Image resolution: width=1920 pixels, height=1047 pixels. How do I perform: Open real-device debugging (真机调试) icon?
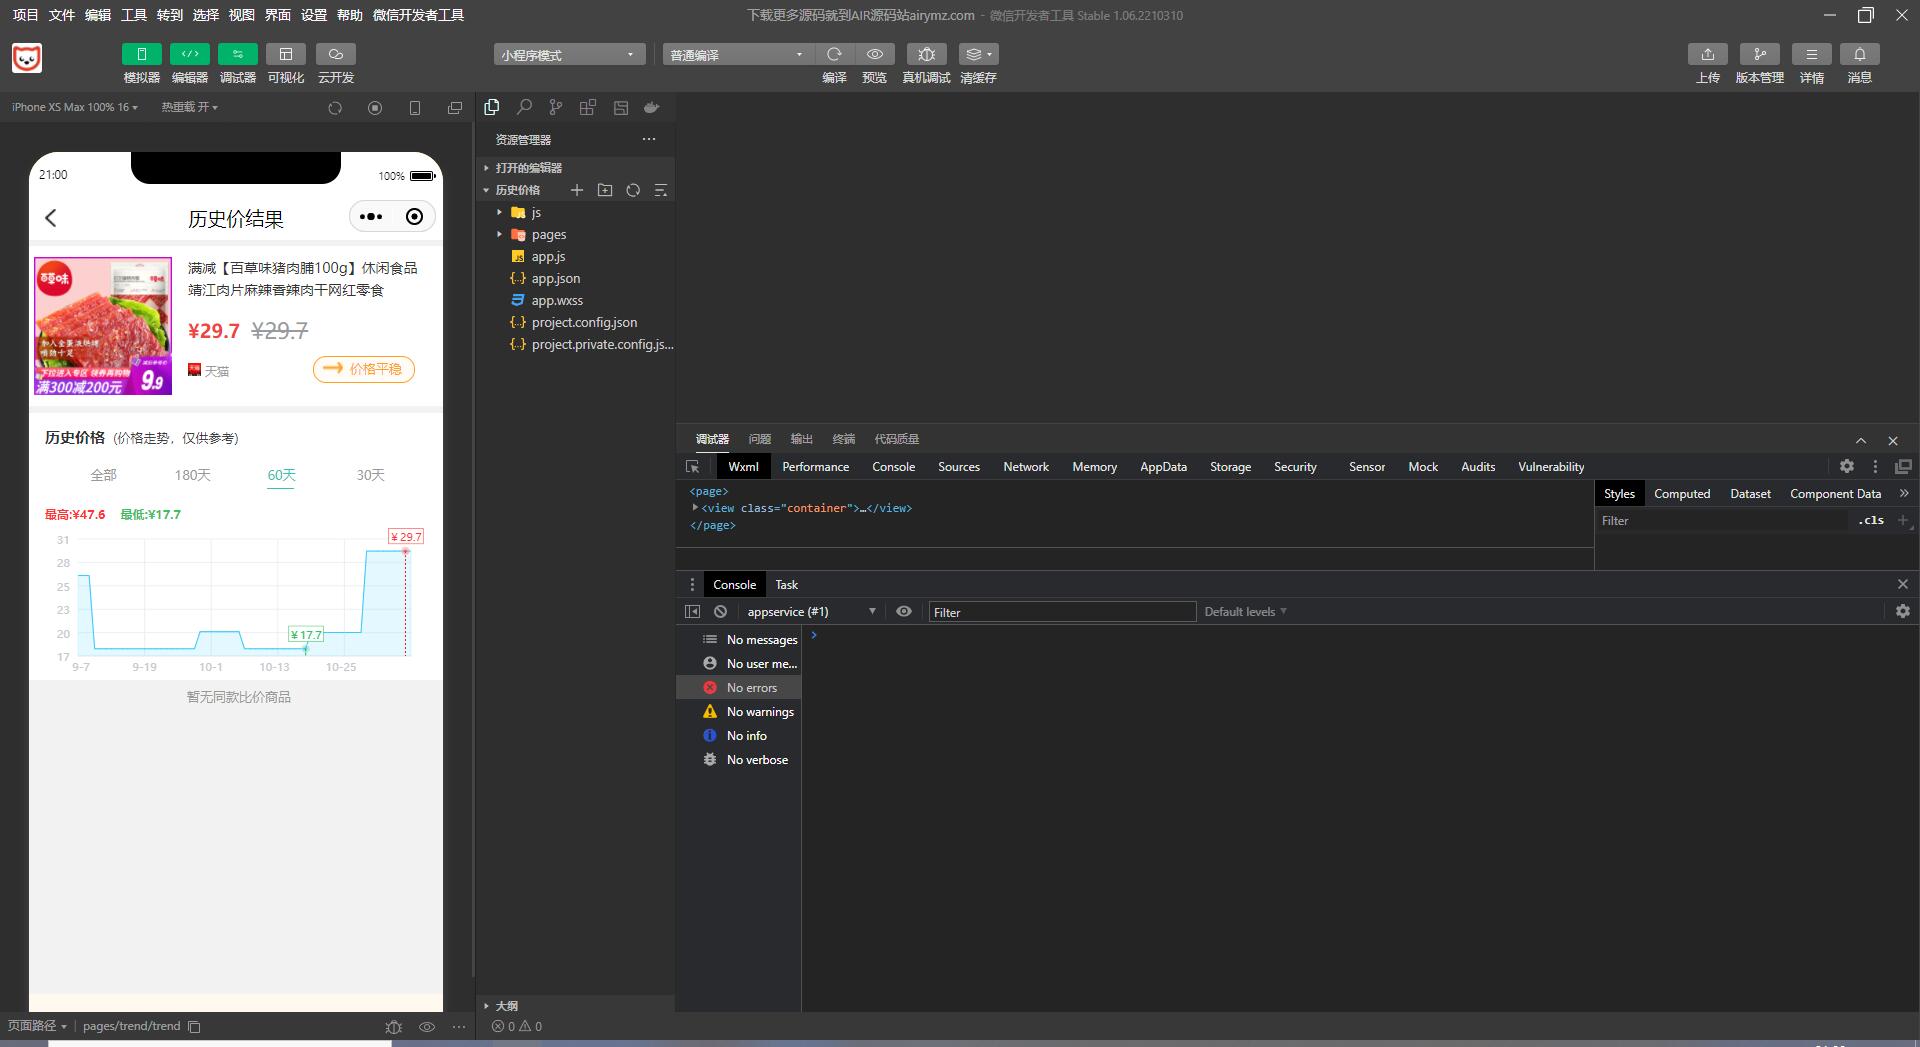tap(926, 54)
